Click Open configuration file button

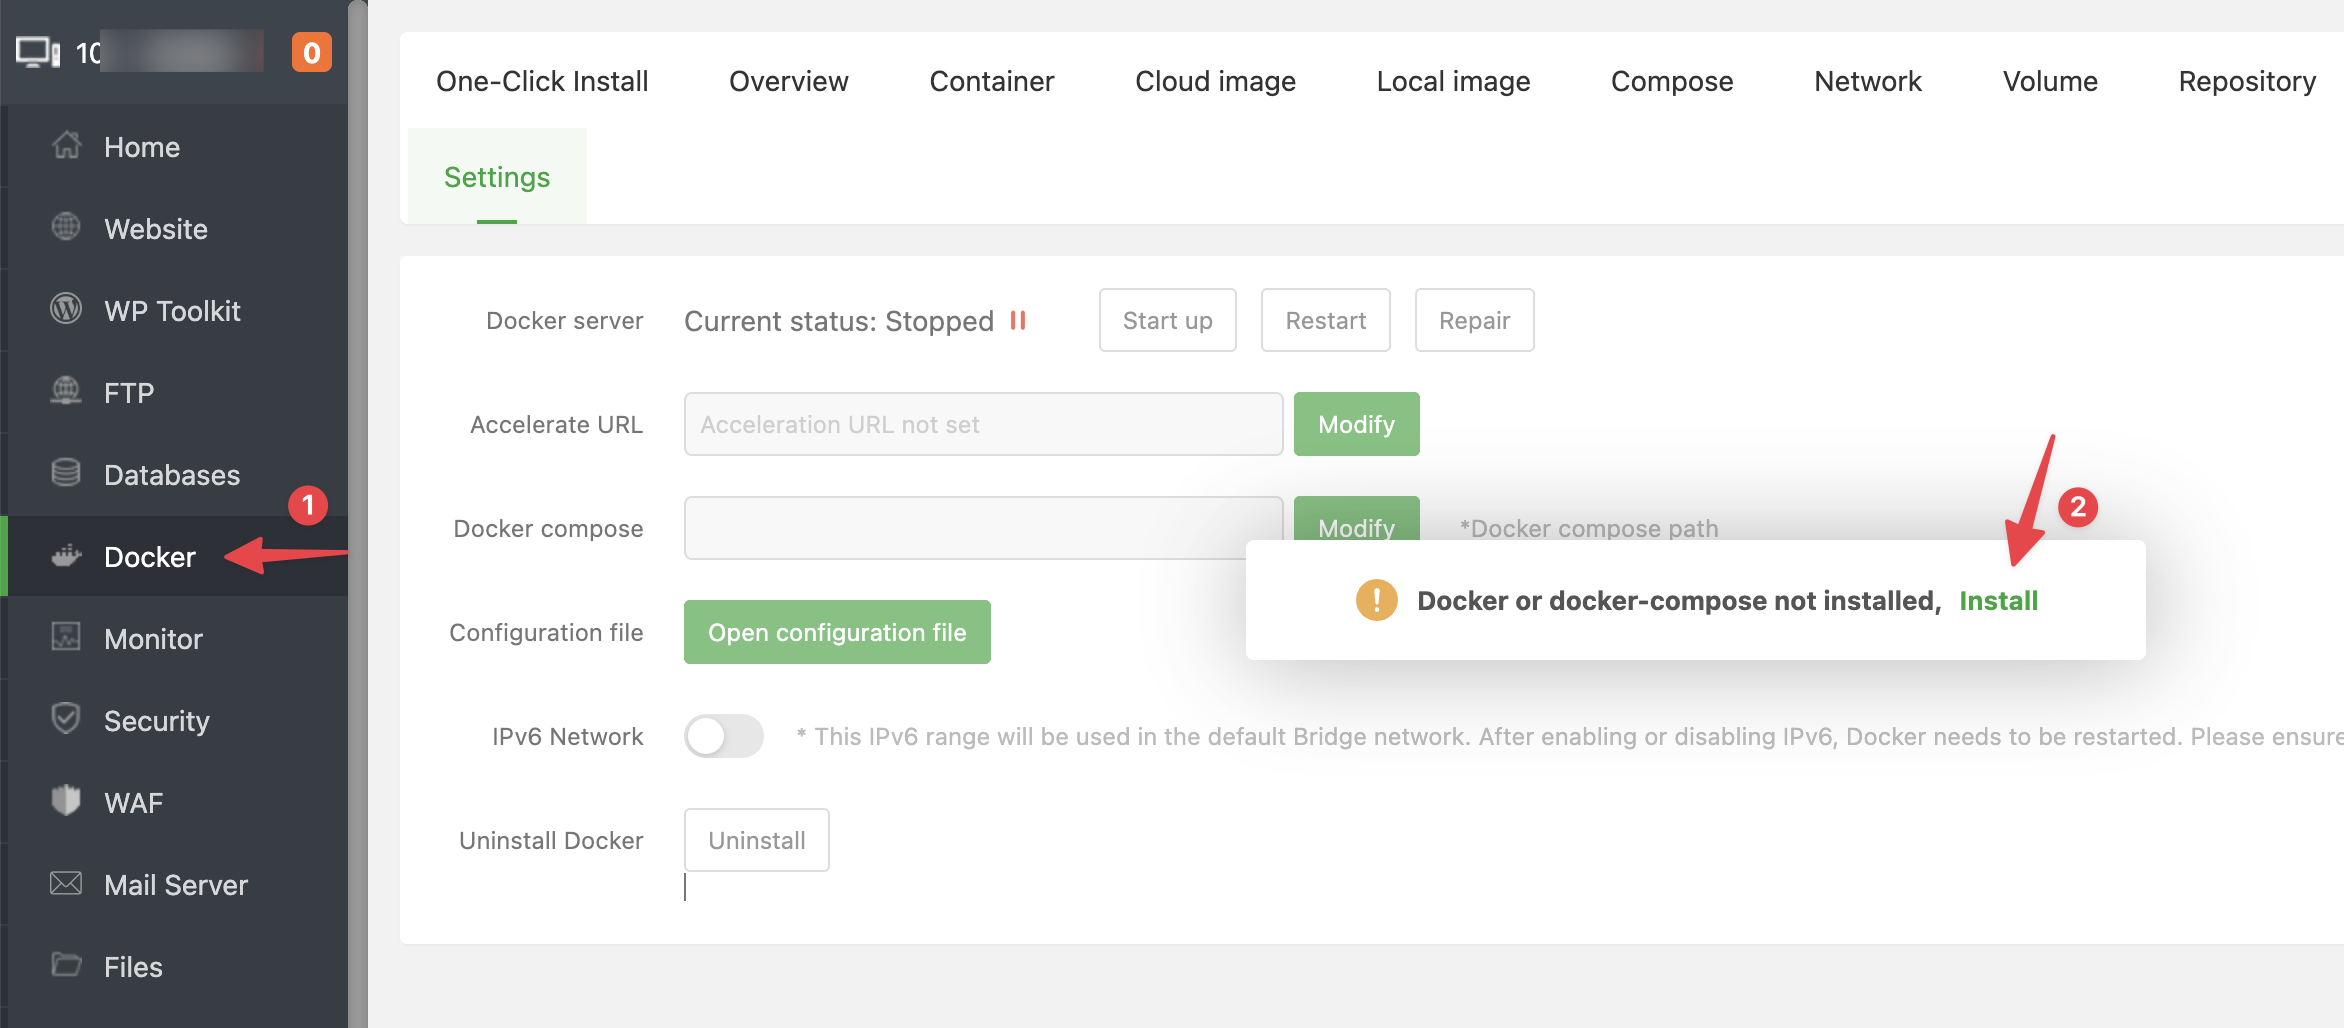pos(837,632)
